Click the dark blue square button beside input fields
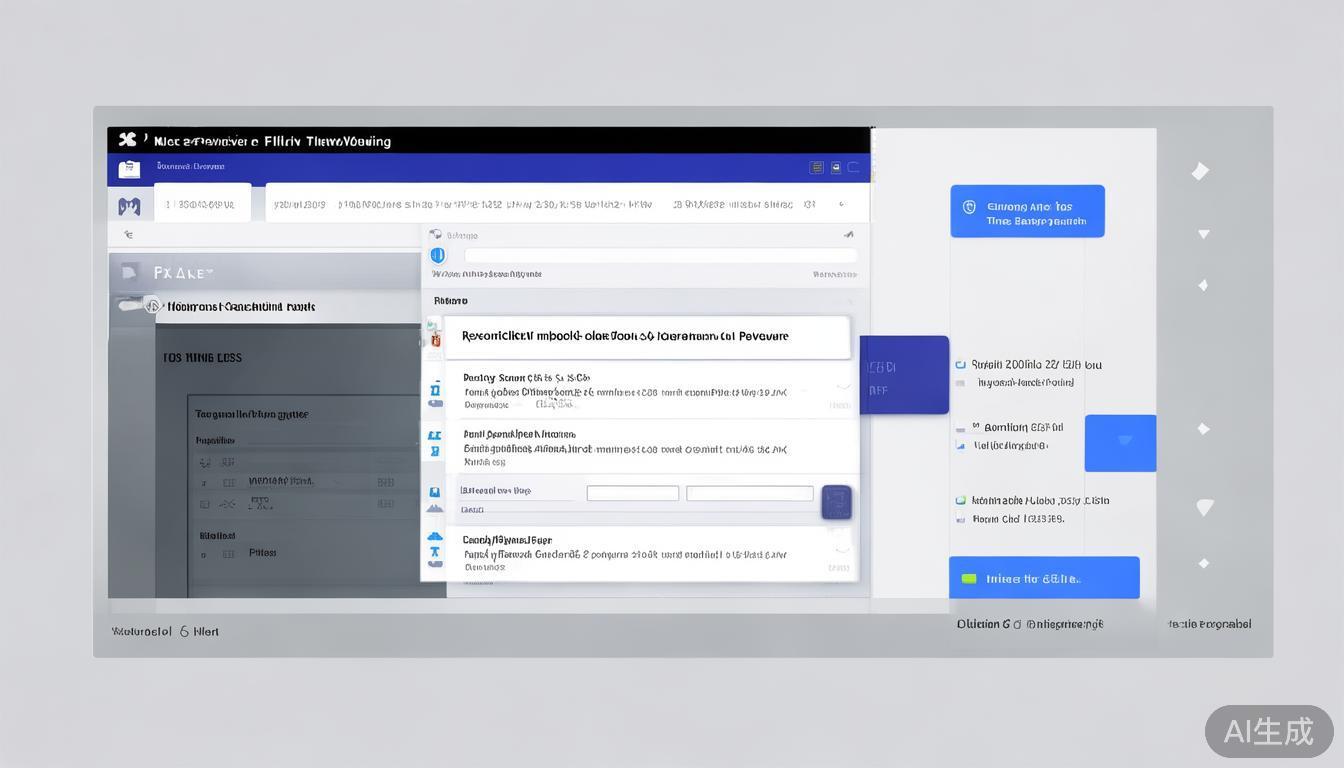This screenshot has height=768, width=1344. click(836, 502)
